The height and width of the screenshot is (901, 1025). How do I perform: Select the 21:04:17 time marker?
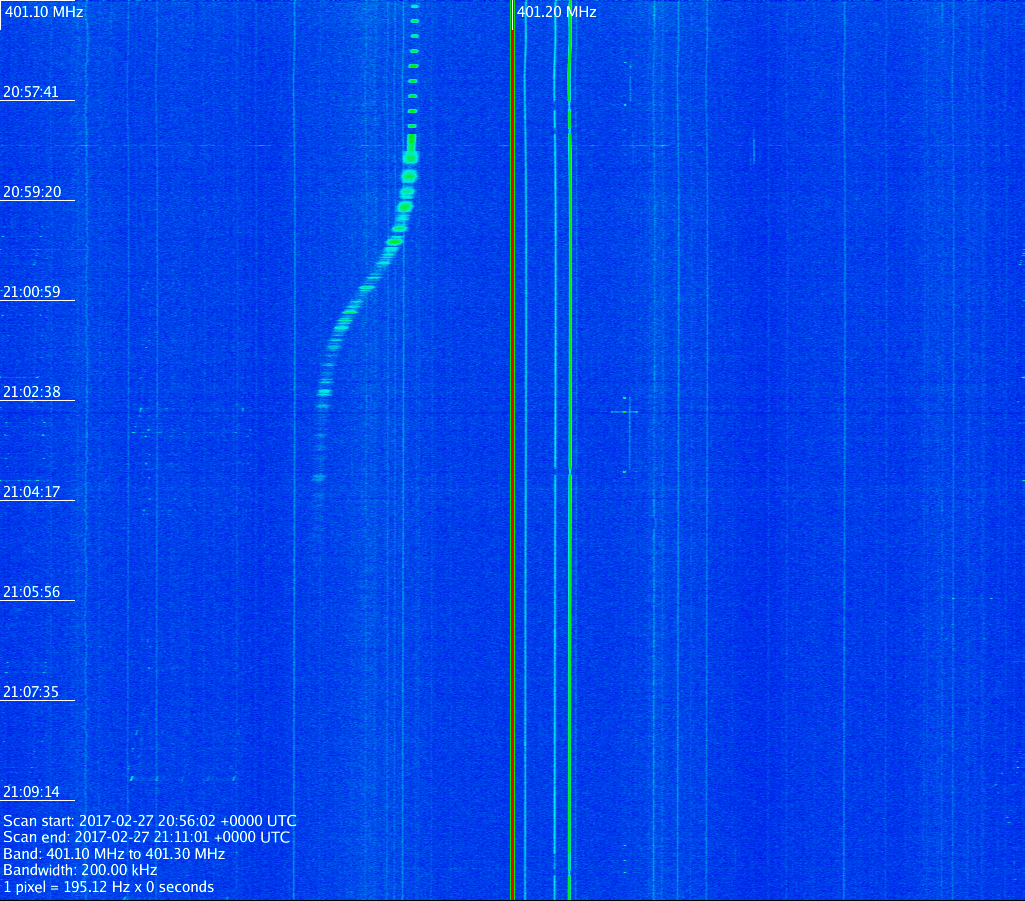(31, 492)
